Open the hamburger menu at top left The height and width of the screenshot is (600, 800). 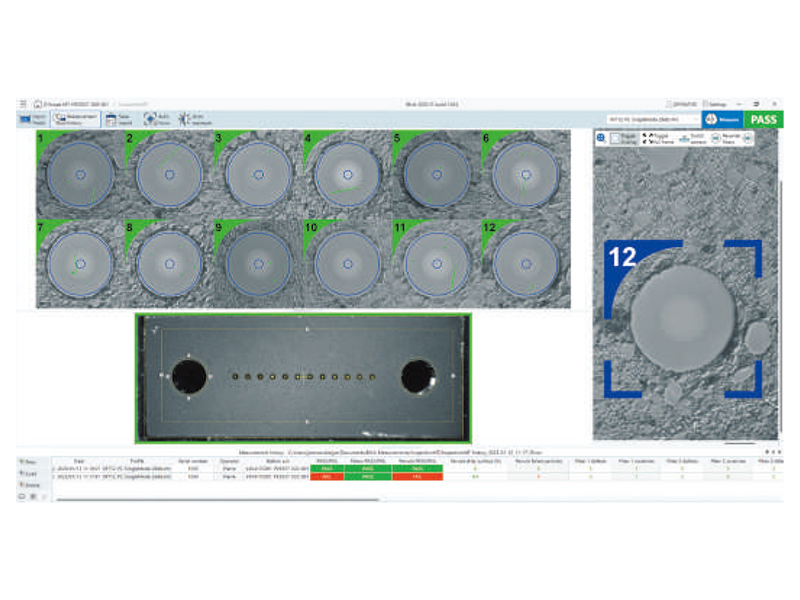point(23,104)
